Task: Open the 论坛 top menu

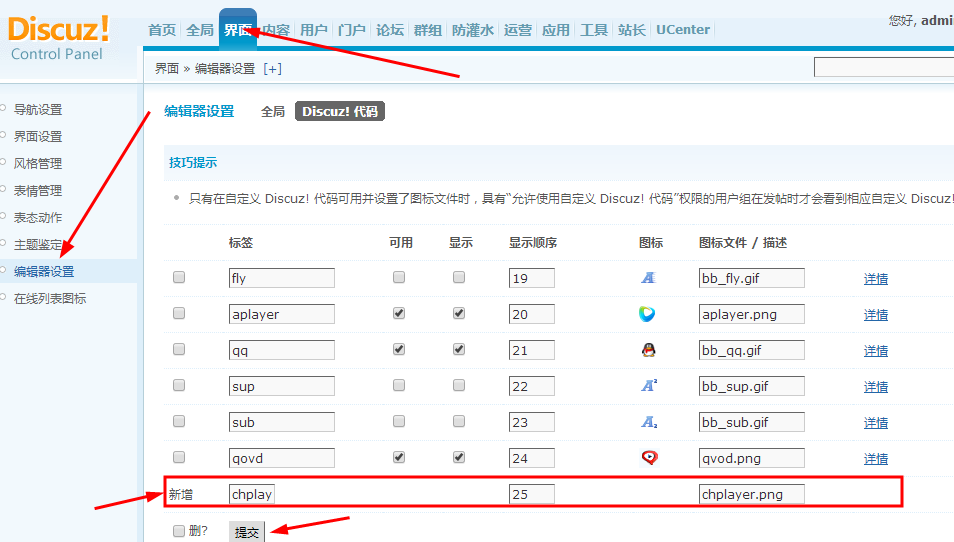Action: [390, 30]
